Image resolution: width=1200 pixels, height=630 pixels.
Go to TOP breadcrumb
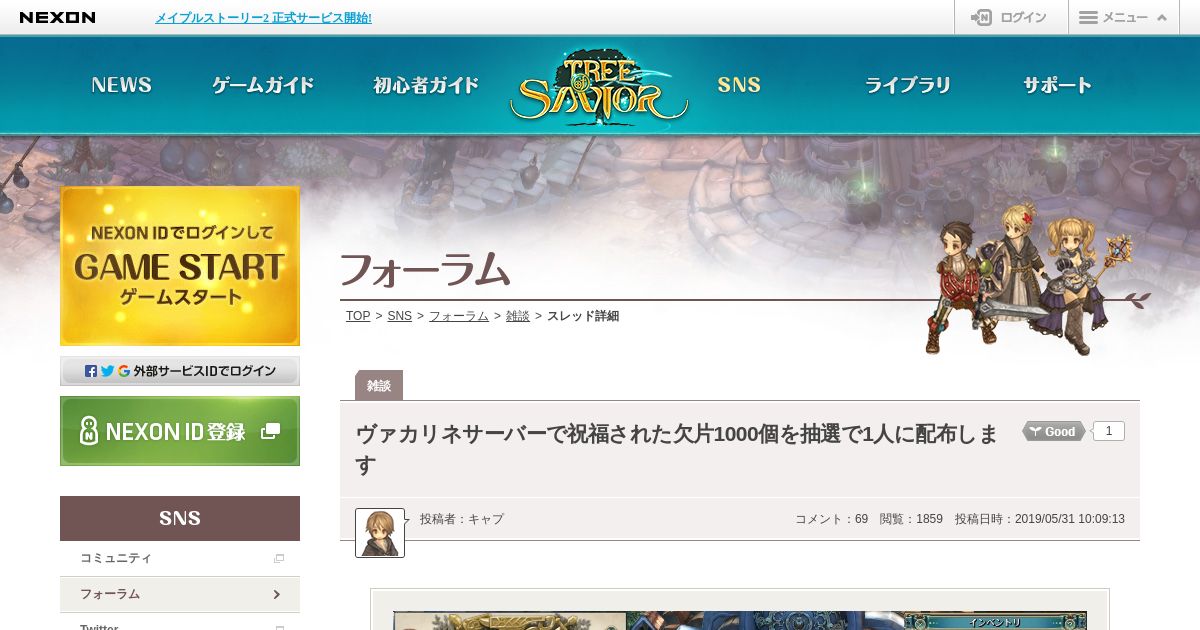pyautogui.click(x=358, y=316)
